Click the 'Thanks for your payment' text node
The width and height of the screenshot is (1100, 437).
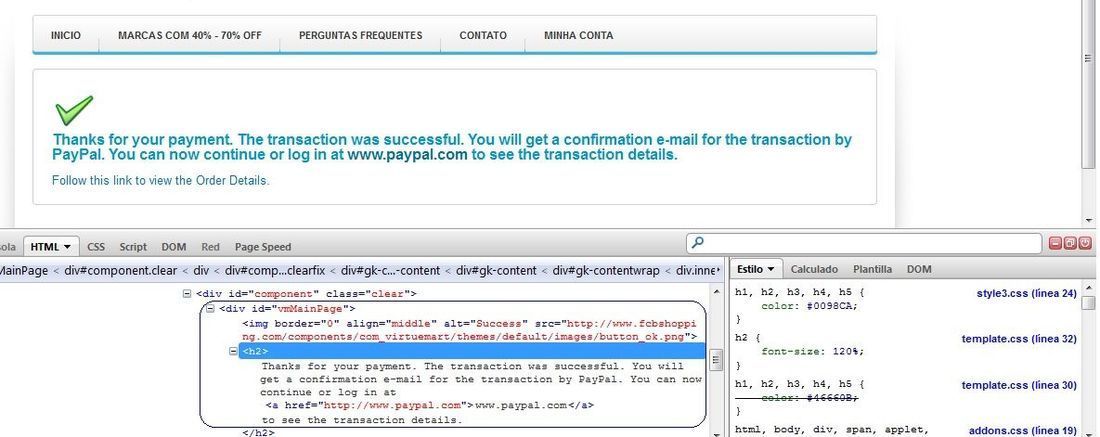tap(481, 379)
